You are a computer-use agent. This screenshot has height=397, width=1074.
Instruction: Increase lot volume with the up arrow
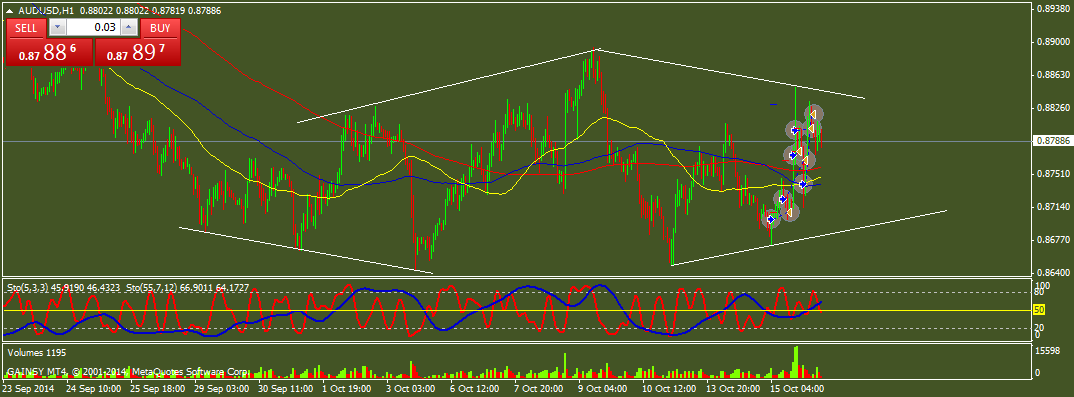pos(129,27)
